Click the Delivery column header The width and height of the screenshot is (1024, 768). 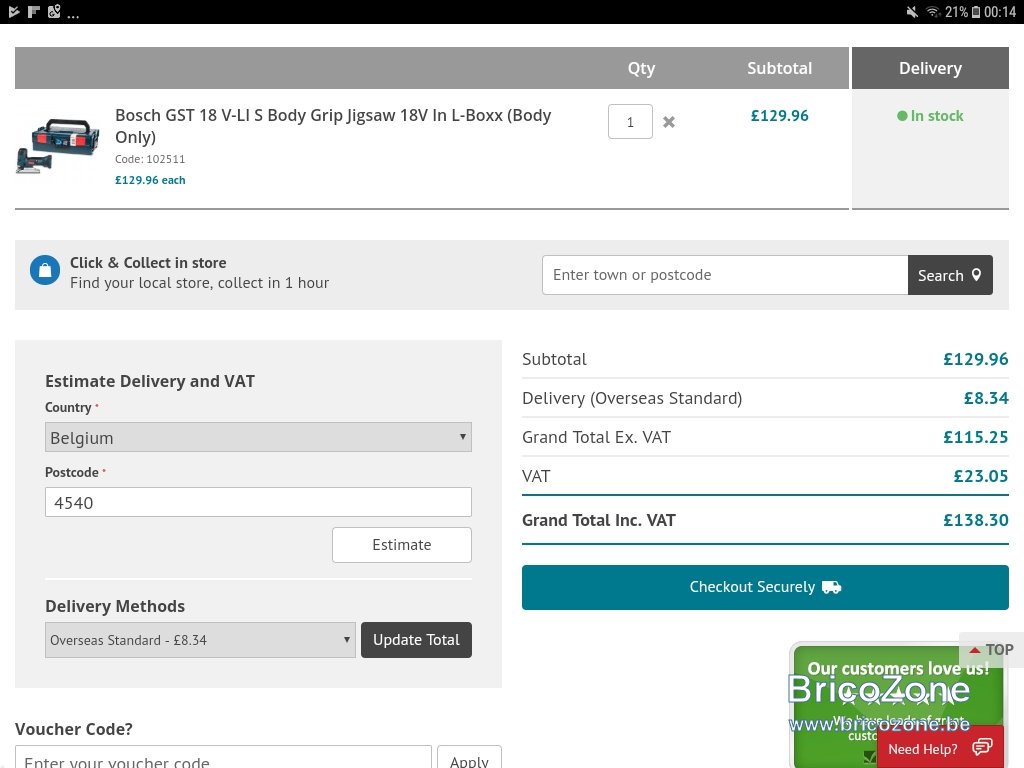(930, 68)
